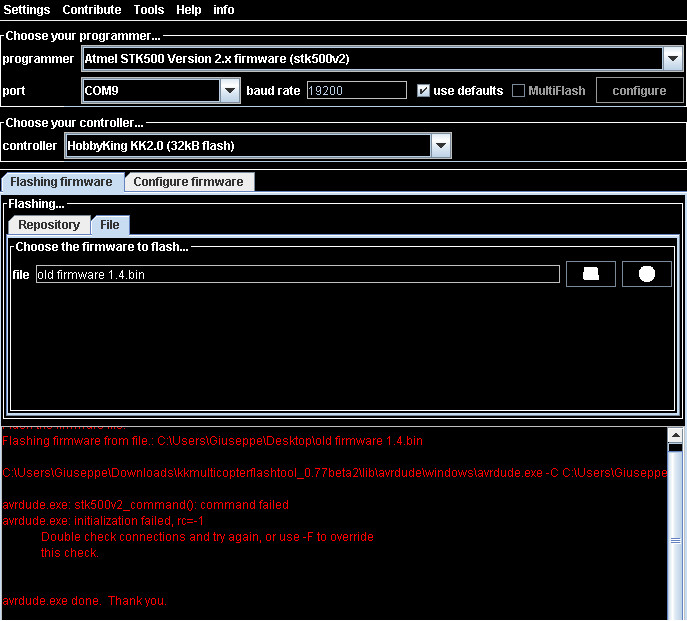Click the 'initialization failed, rc=-1' log line

point(103,521)
